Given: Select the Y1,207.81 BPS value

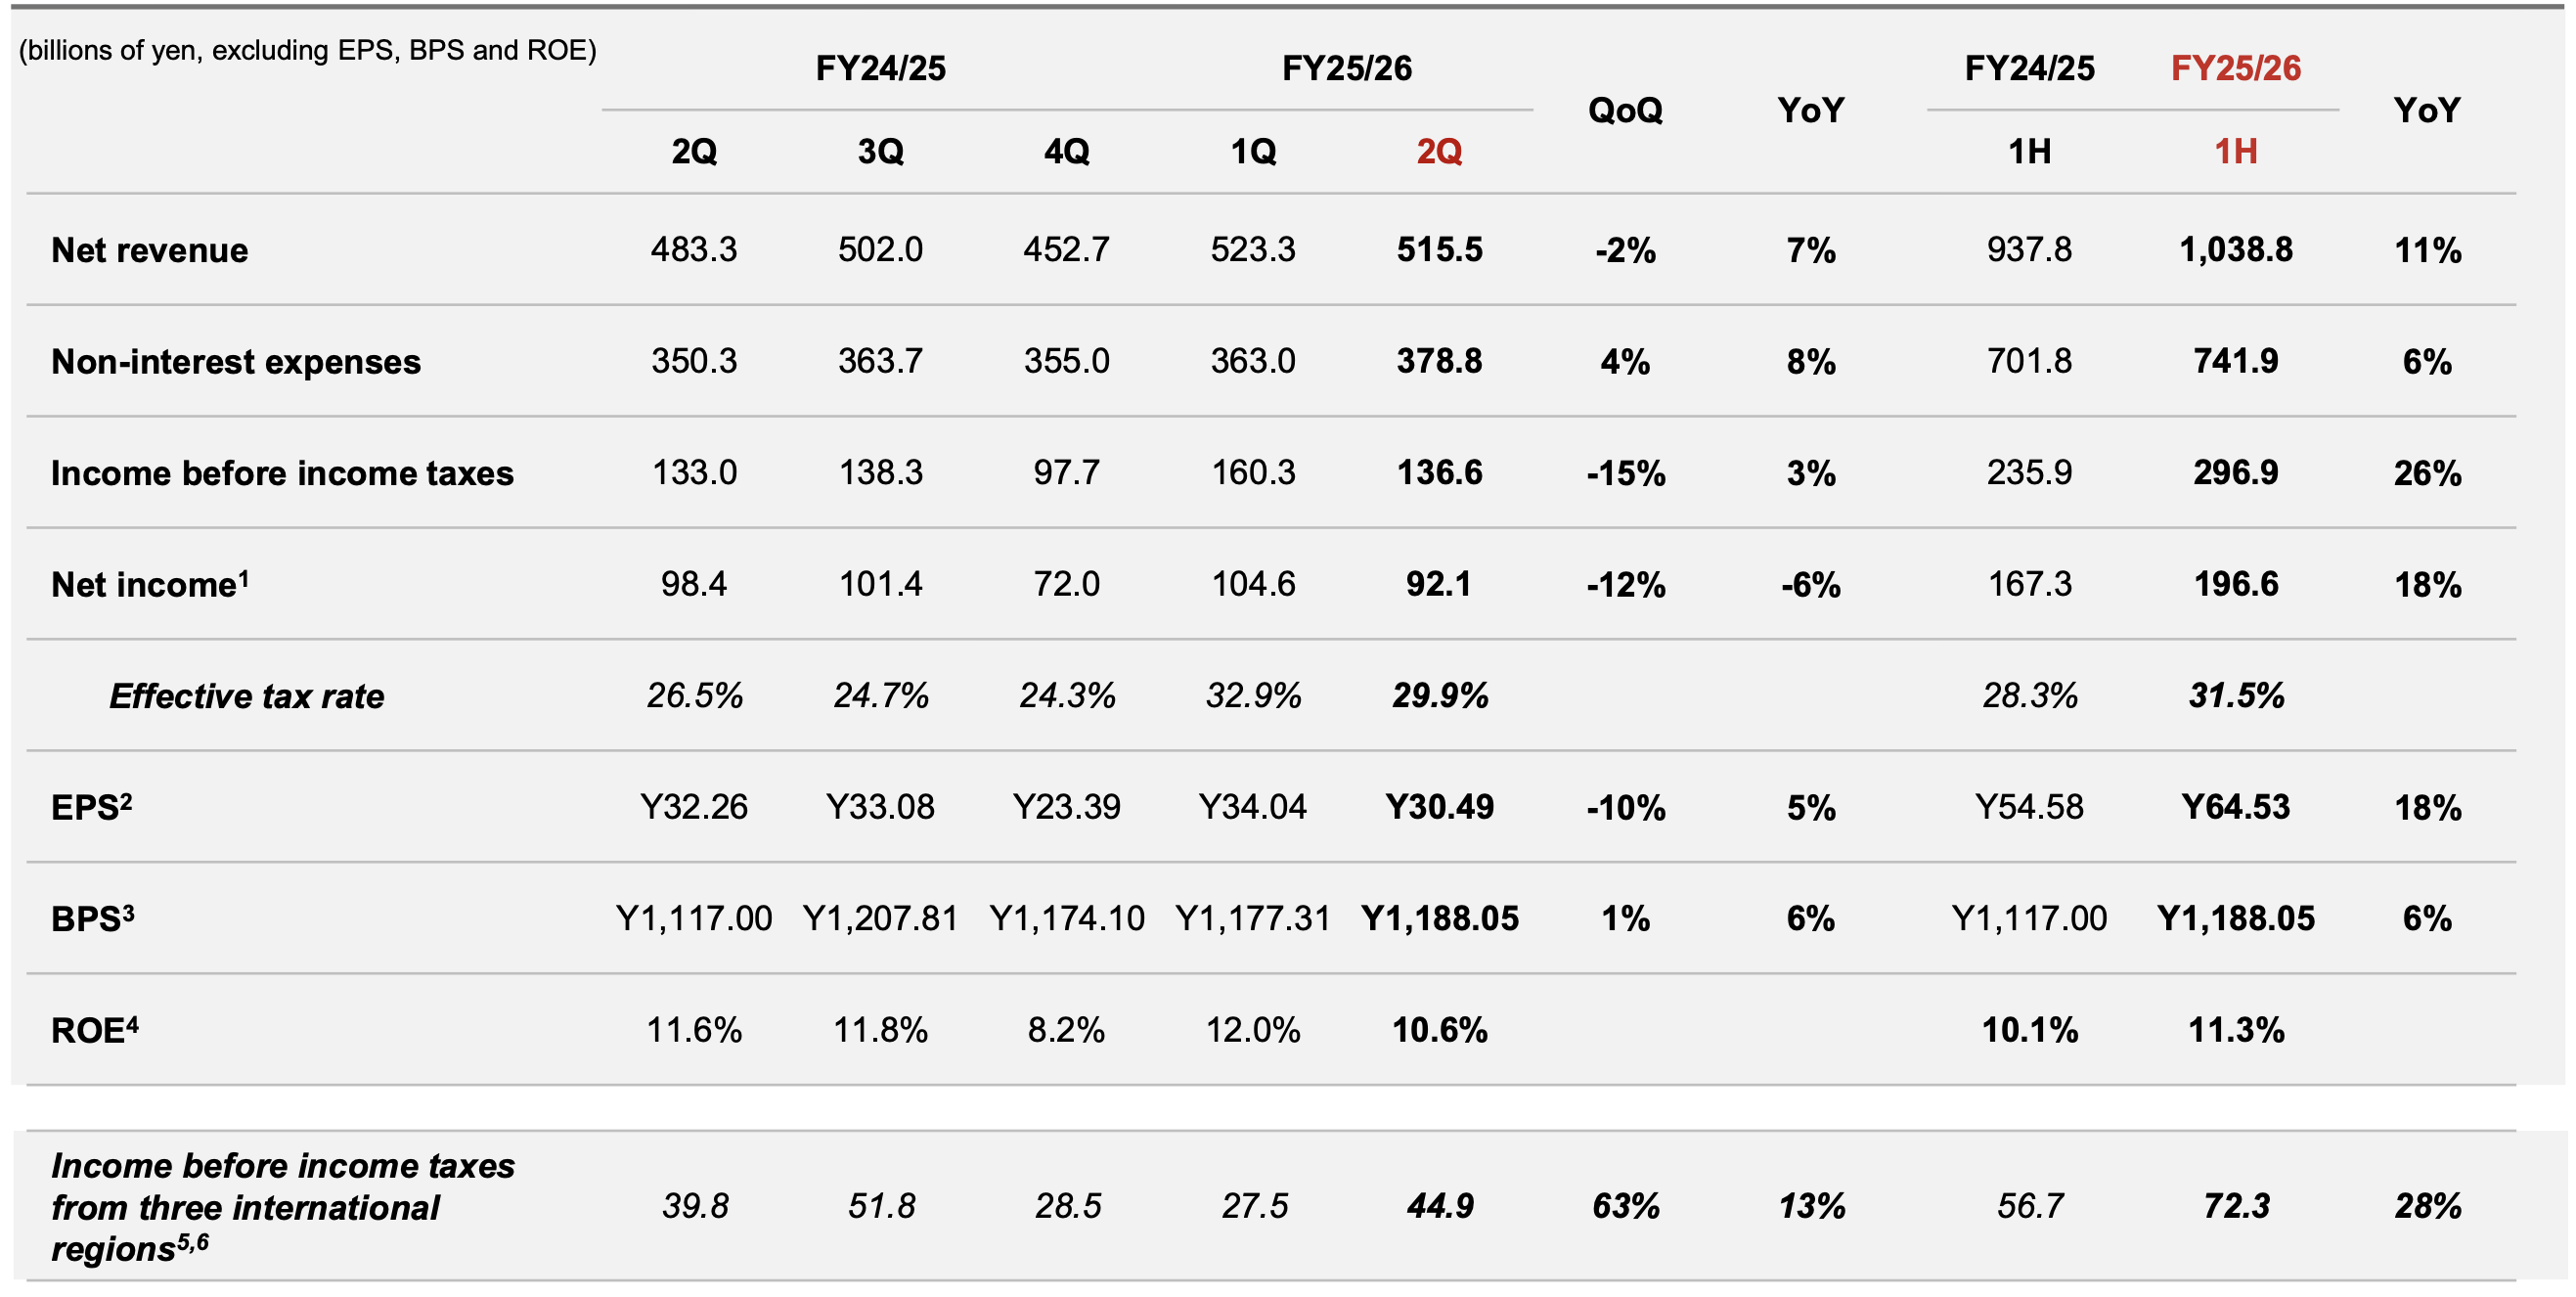Looking at the screenshot, I should (880, 918).
